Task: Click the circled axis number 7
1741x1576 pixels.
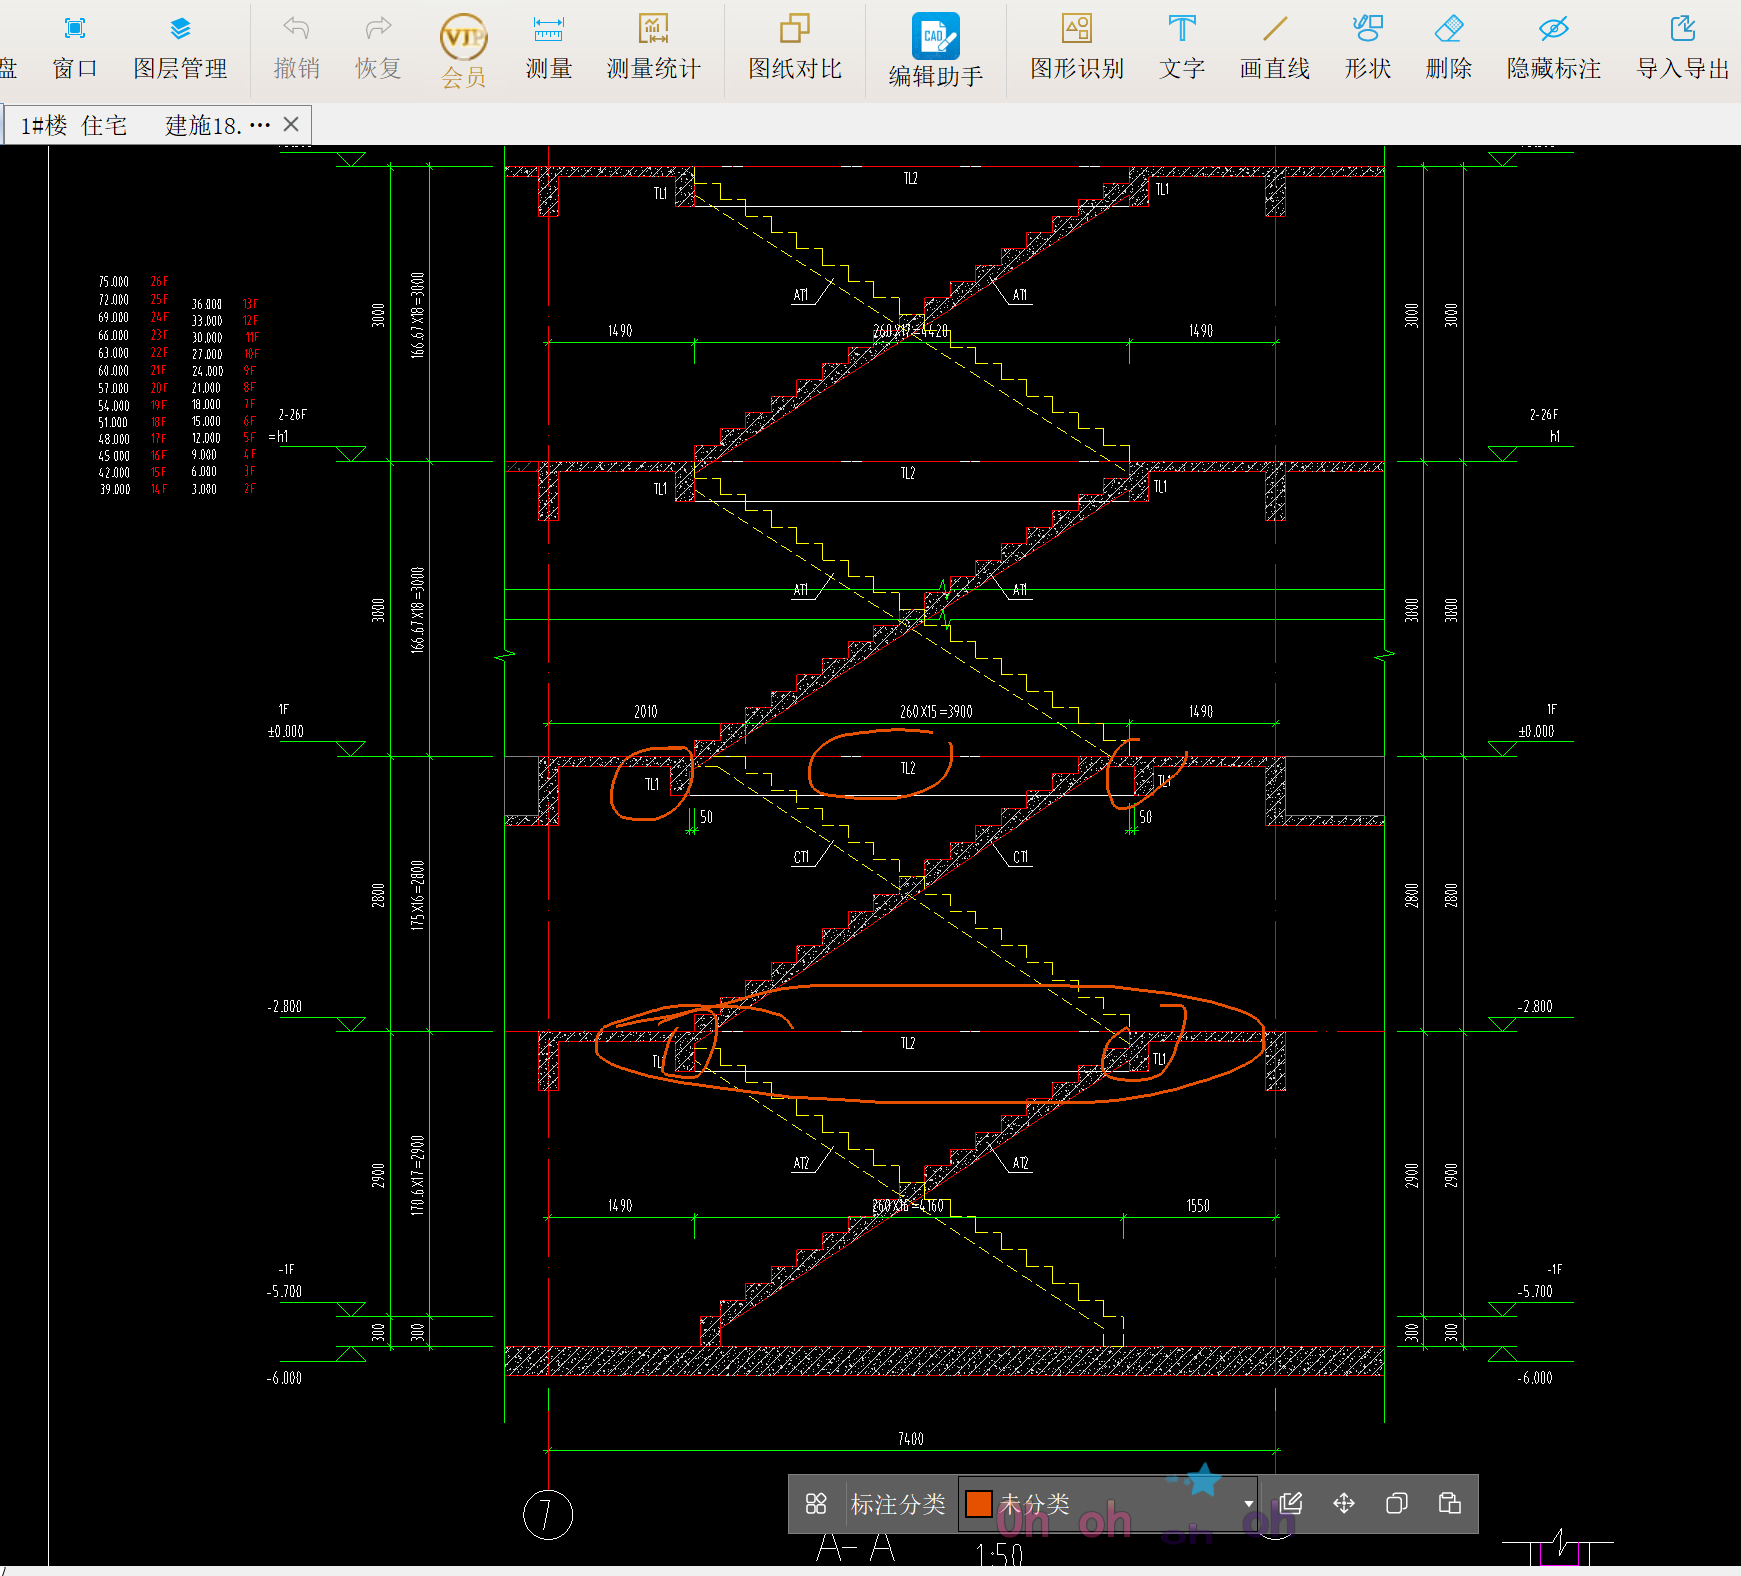Action: (x=548, y=1515)
